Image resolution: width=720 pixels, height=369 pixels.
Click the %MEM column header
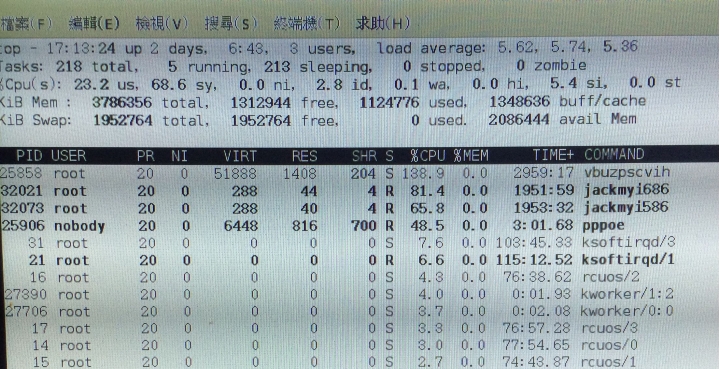coord(471,156)
